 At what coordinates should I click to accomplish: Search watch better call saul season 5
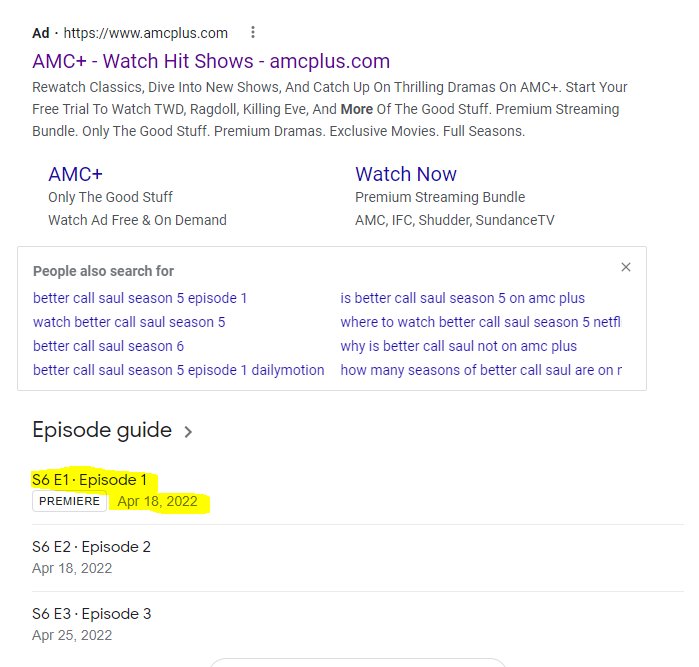[x=129, y=322]
